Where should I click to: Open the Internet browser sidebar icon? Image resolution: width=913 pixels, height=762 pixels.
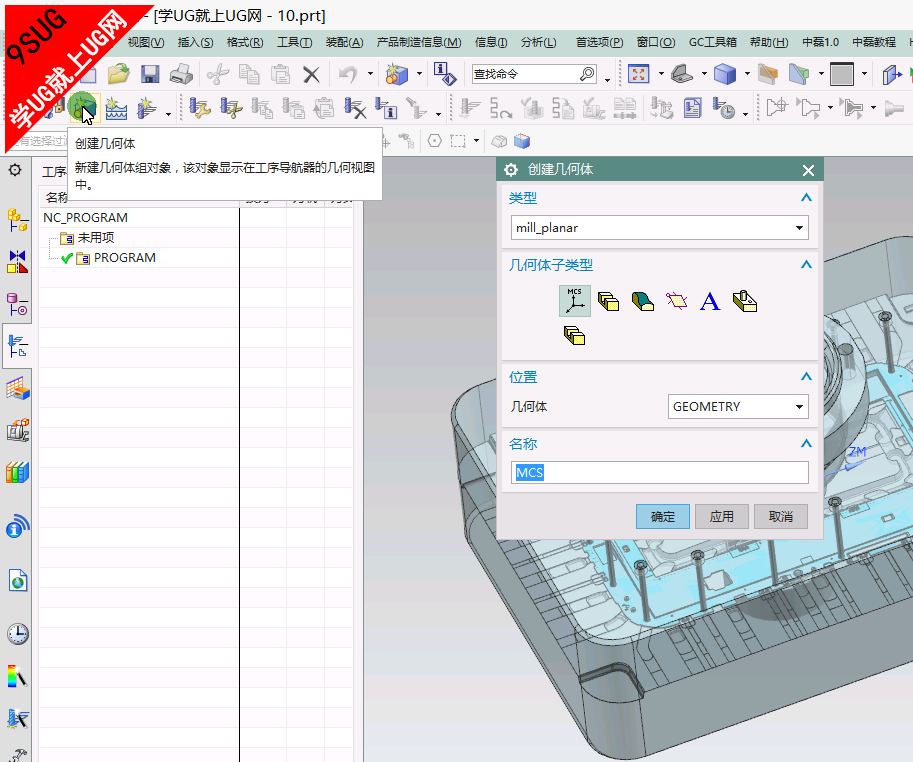coord(17,580)
